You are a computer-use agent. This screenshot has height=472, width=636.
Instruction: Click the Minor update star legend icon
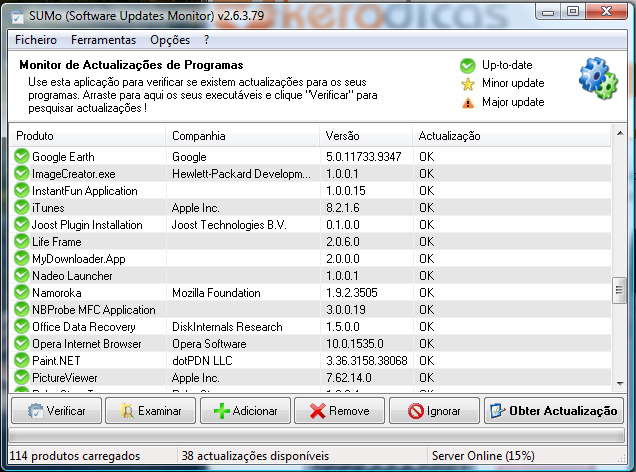click(468, 84)
